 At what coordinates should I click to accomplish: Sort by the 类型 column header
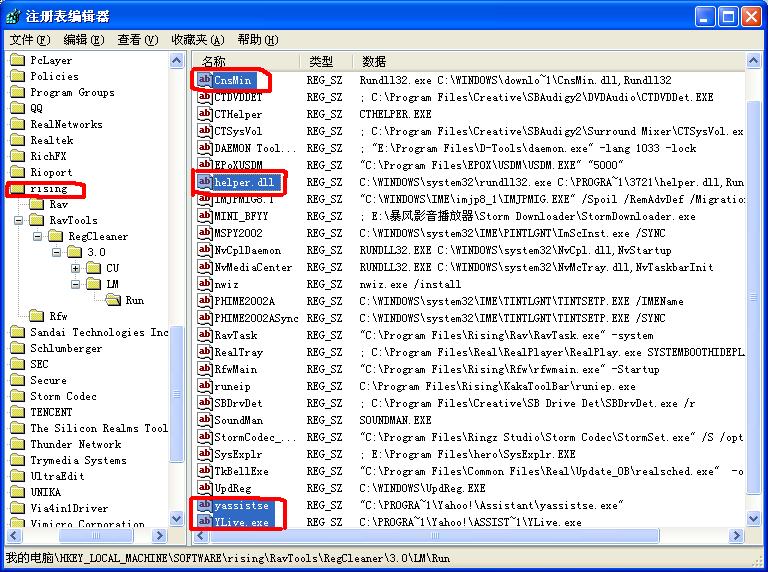tap(326, 61)
